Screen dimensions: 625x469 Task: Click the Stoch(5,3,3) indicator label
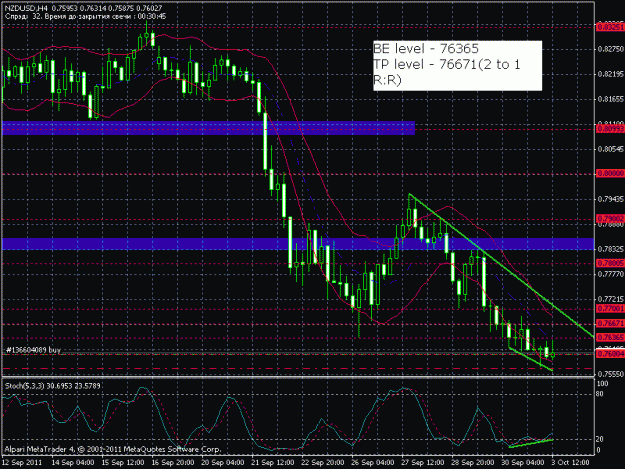coord(52,386)
